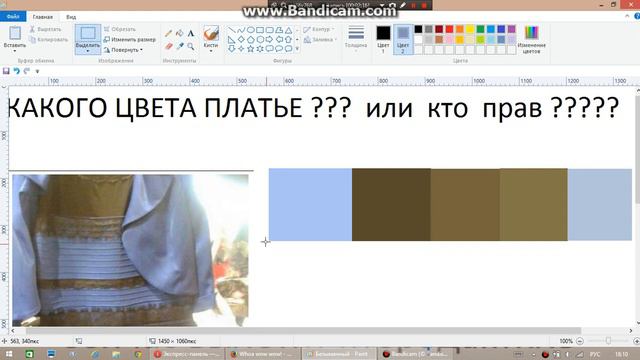Select the Fill with color bucket tool
The image size is (640, 360).
tap(180, 33)
